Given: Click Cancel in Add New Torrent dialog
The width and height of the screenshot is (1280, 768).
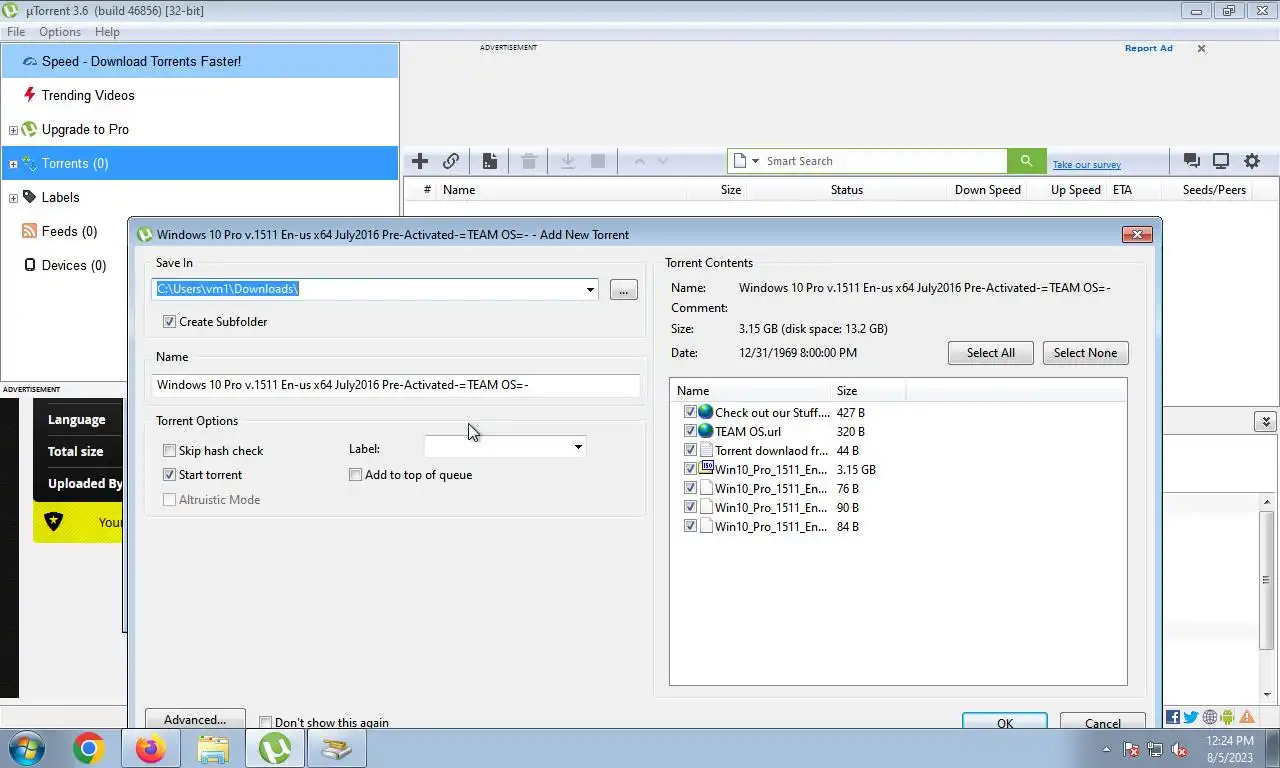Looking at the screenshot, I should pos(1102,723).
